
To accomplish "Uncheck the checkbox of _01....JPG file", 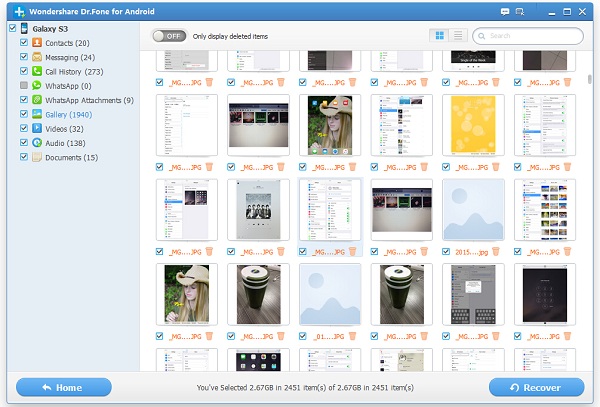I will [x=303, y=336].
